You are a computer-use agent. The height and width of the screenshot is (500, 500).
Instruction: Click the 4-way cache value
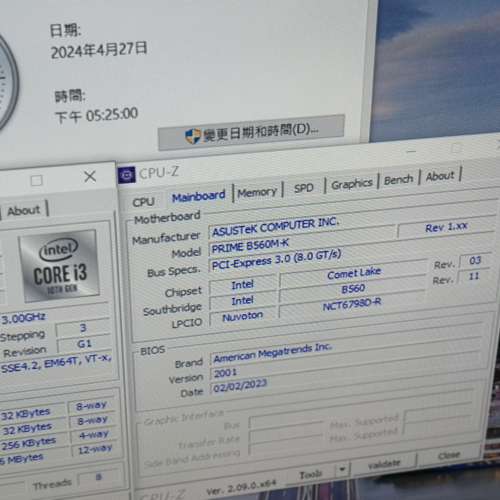tap(94, 435)
